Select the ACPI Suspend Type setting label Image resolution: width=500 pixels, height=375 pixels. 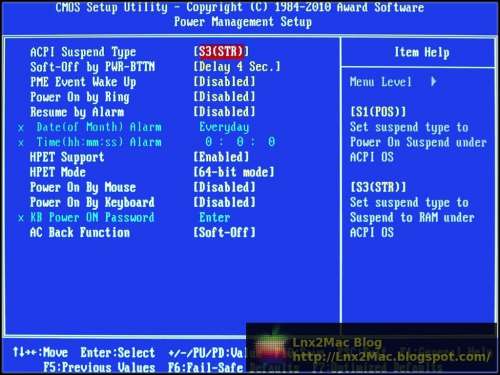pyautogui.click(x=83, y=52)
